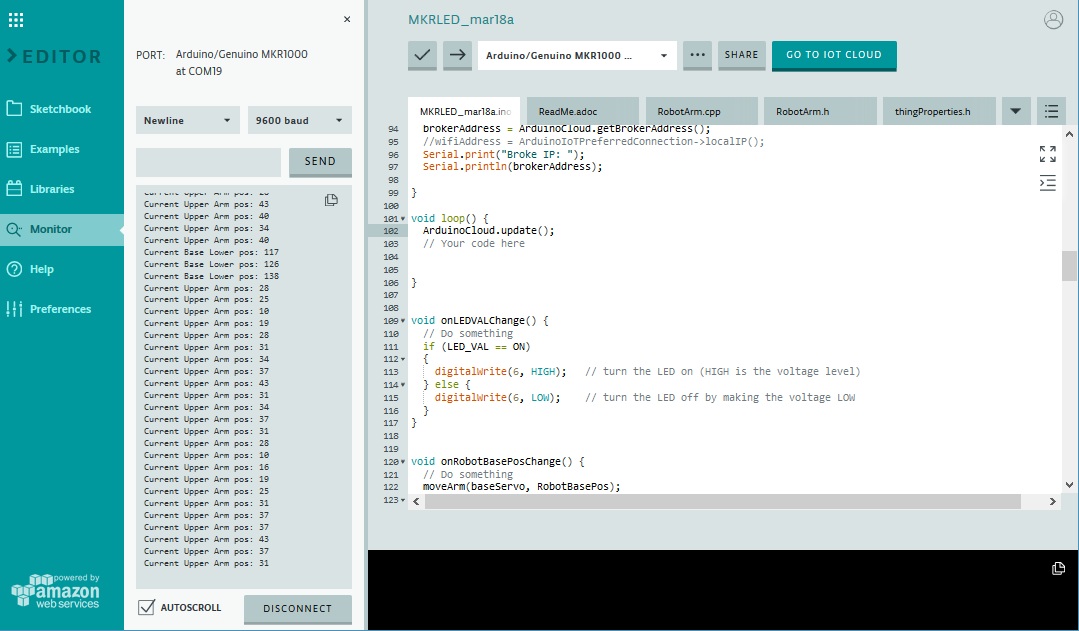Viewport: 1079px width, 631px height.
Task: Click the Verify checkmark button
Action: 422,55
